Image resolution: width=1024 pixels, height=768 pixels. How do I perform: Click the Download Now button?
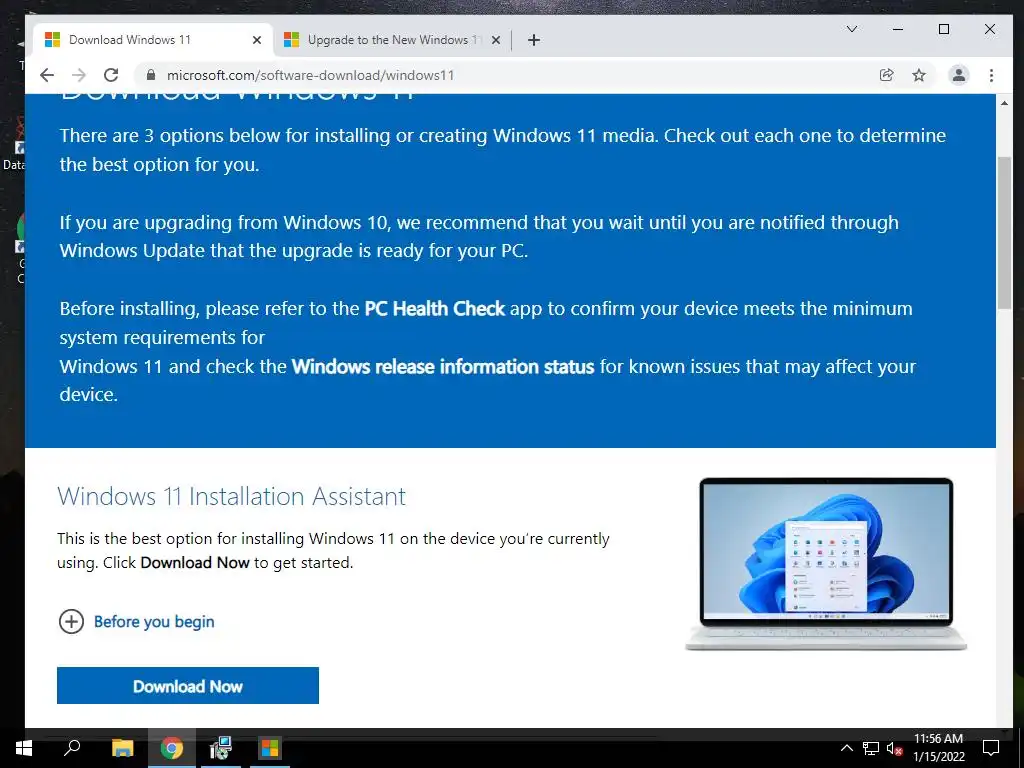pyautogui.click(x=187, y=686)
